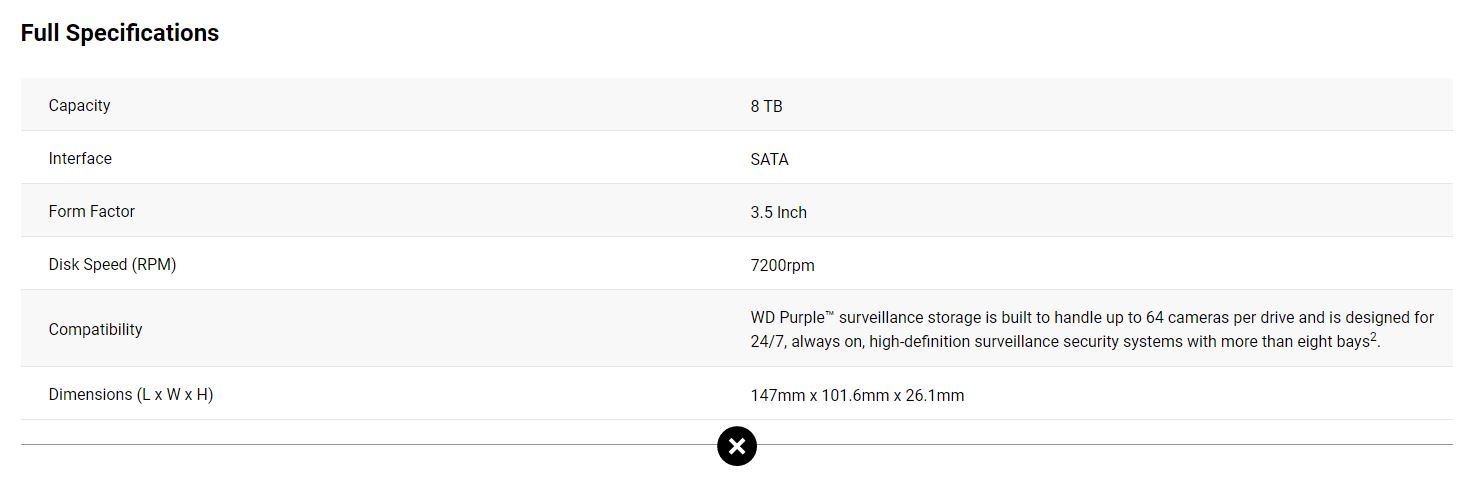Open footnote 2 superscript after "eight bays"

[1374, 337]
